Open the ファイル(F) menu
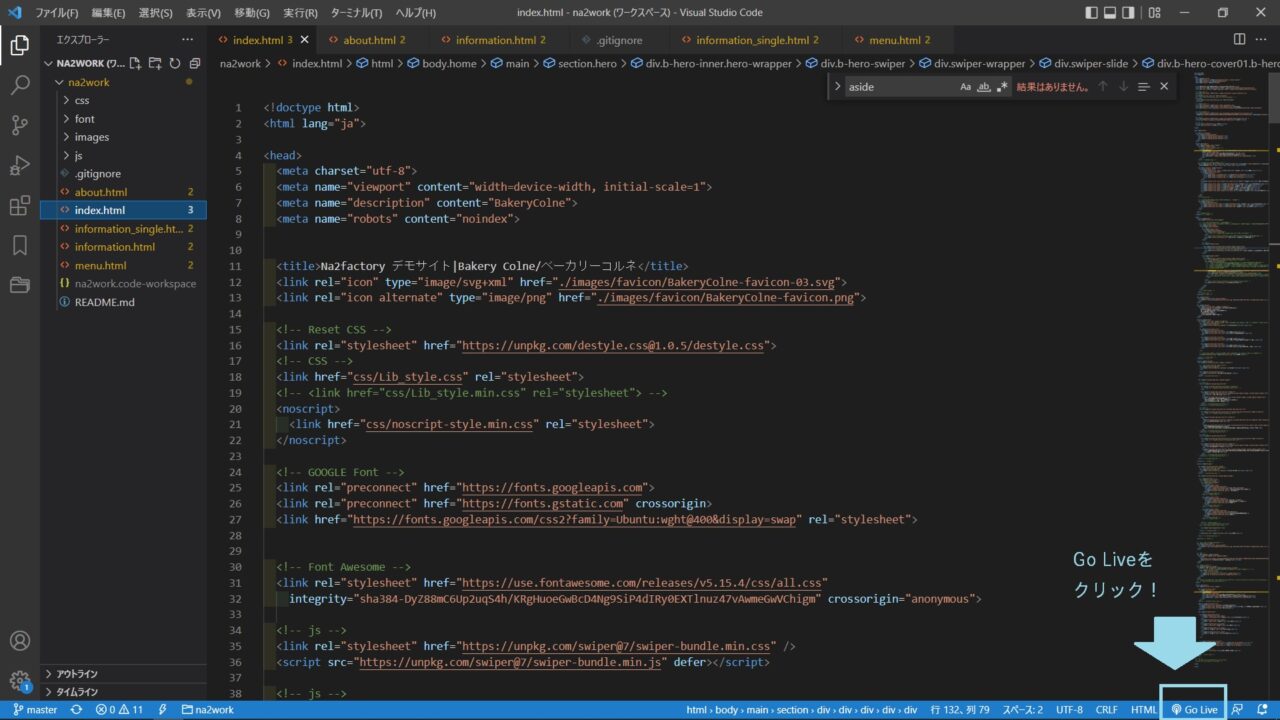This screenshot has width=1280, height=720. pyautogui.click(x=56, y=13)
